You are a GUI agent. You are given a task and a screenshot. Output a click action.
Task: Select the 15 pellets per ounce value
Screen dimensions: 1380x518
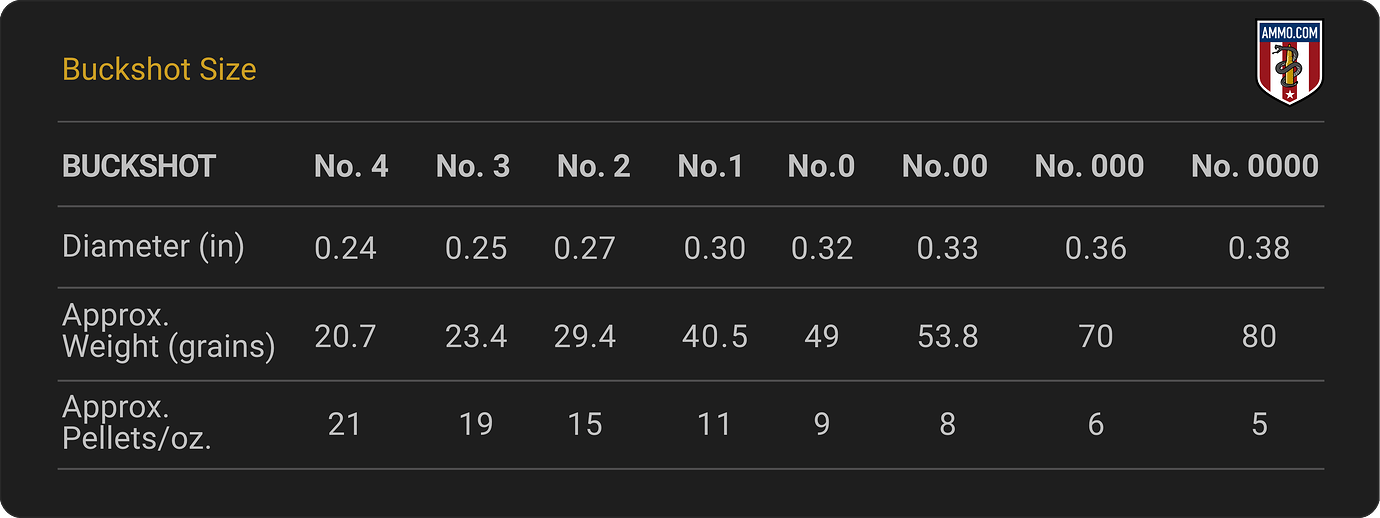pyautogui.click(x=585, y=425)
